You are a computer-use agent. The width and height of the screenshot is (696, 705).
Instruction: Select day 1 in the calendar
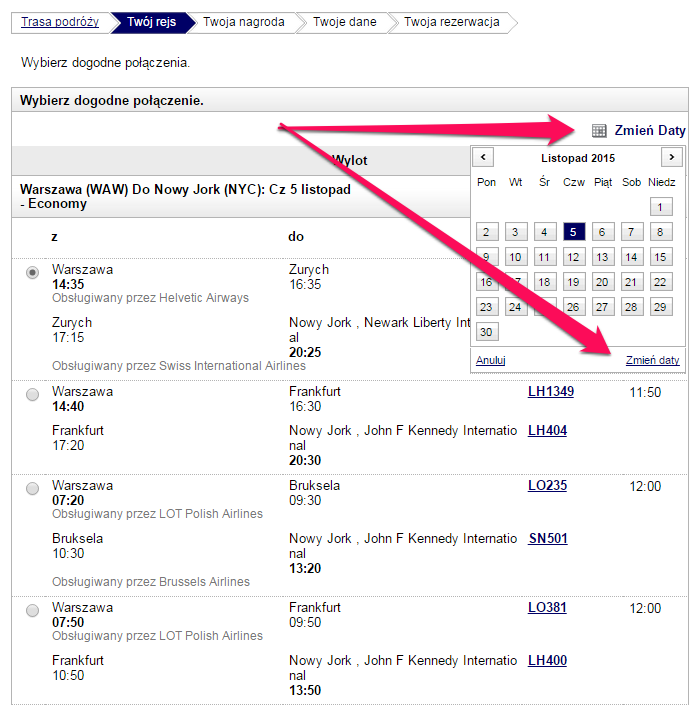click(x=660, y=207)
